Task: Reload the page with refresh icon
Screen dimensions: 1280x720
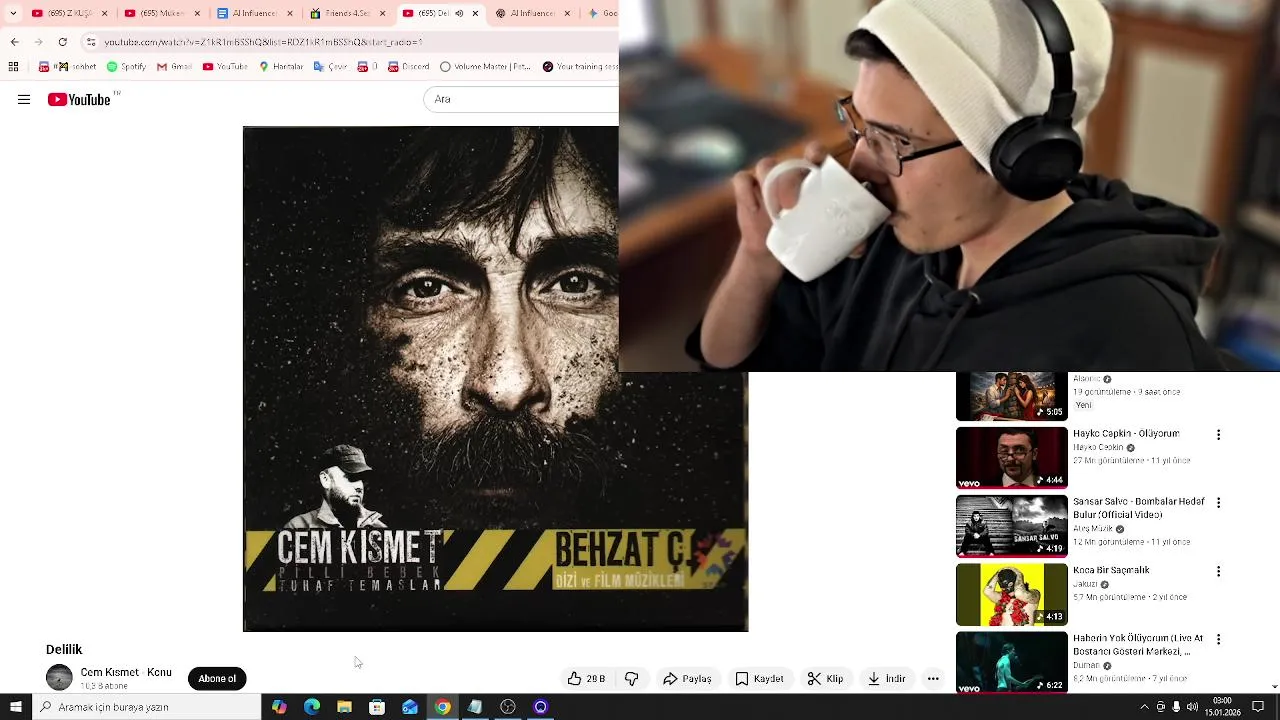Action: (63, 42)
